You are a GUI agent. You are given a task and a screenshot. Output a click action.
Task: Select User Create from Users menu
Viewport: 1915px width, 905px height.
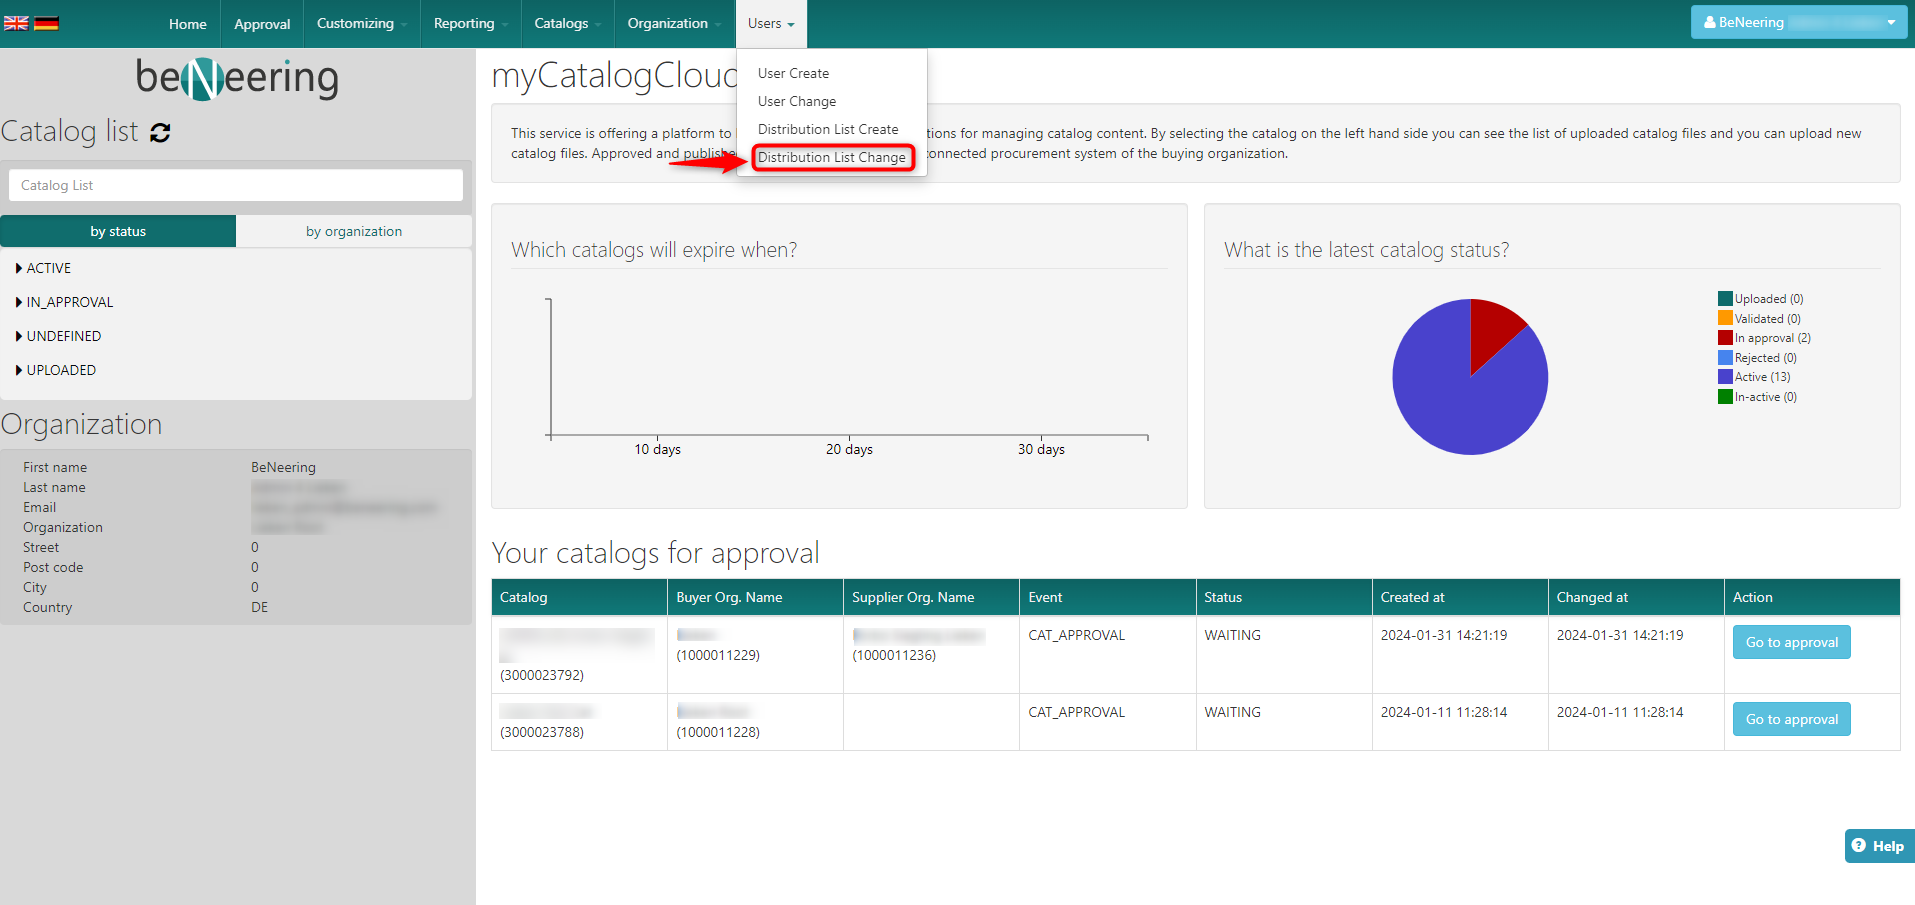(793, 73)
